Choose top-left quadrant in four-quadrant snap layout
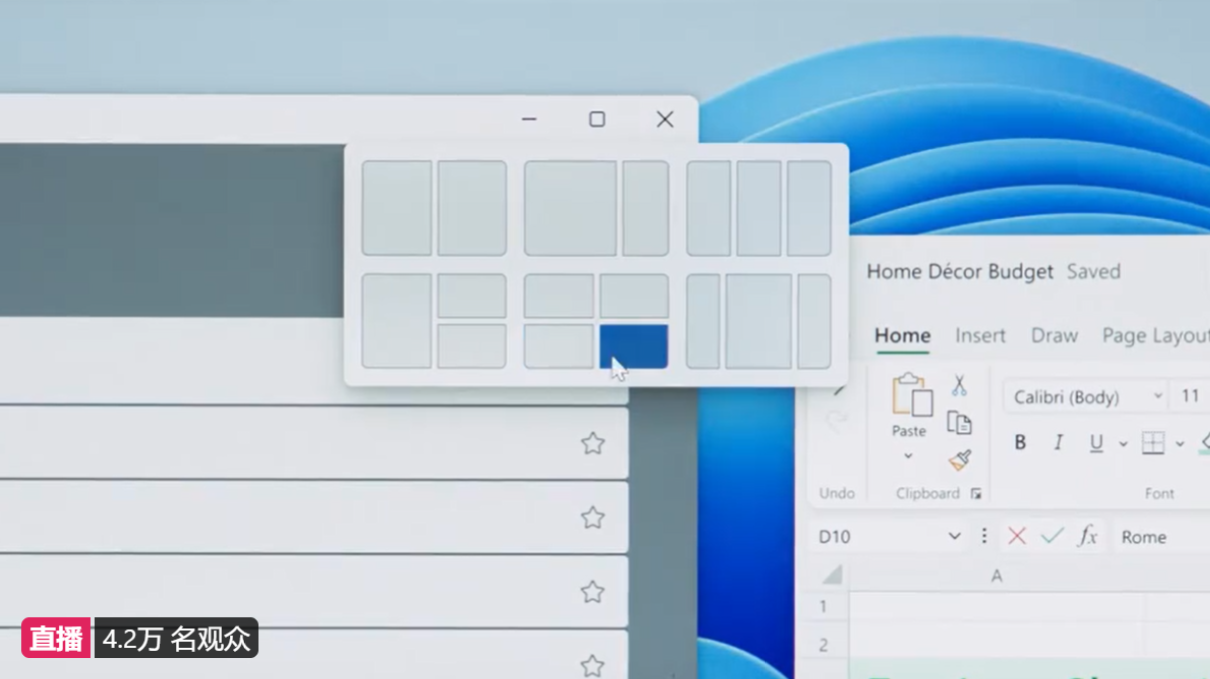 point(559,296)
